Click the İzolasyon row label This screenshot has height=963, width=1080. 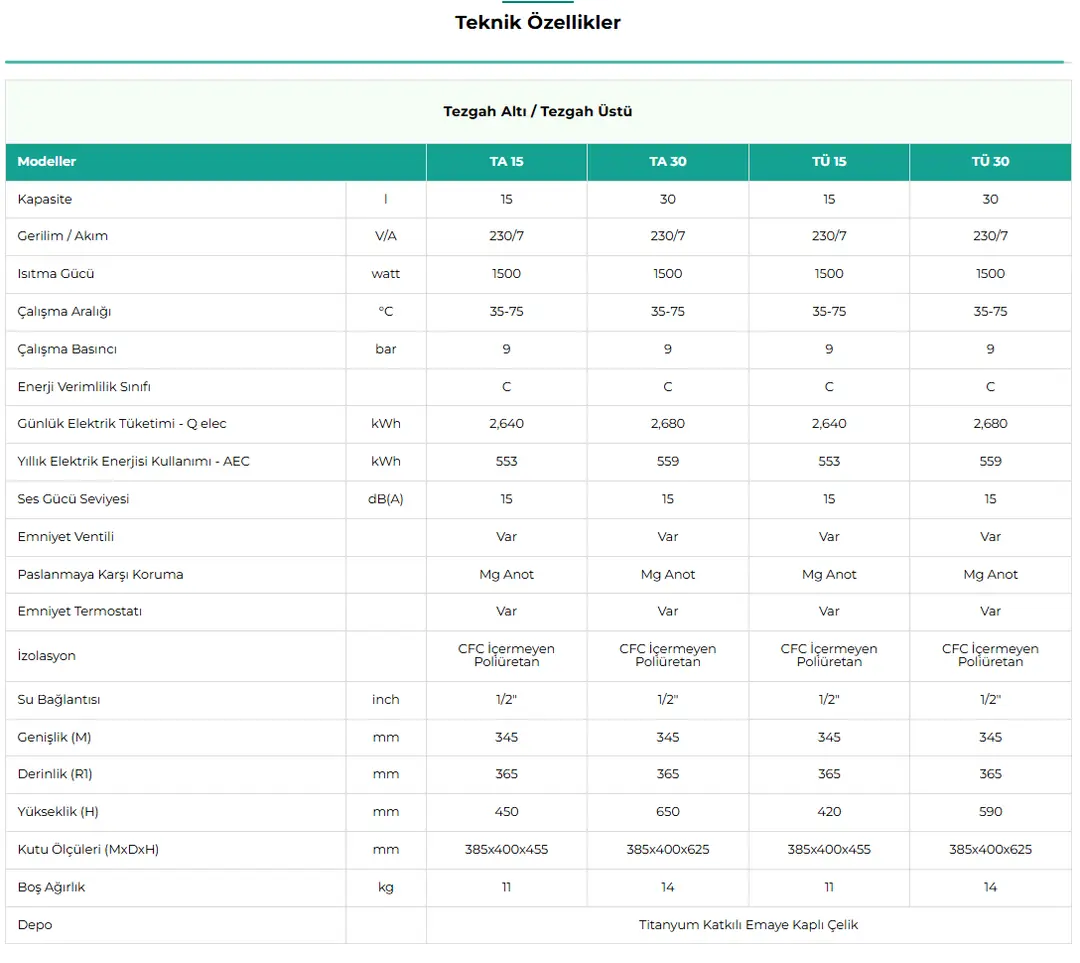pos(46,656)
